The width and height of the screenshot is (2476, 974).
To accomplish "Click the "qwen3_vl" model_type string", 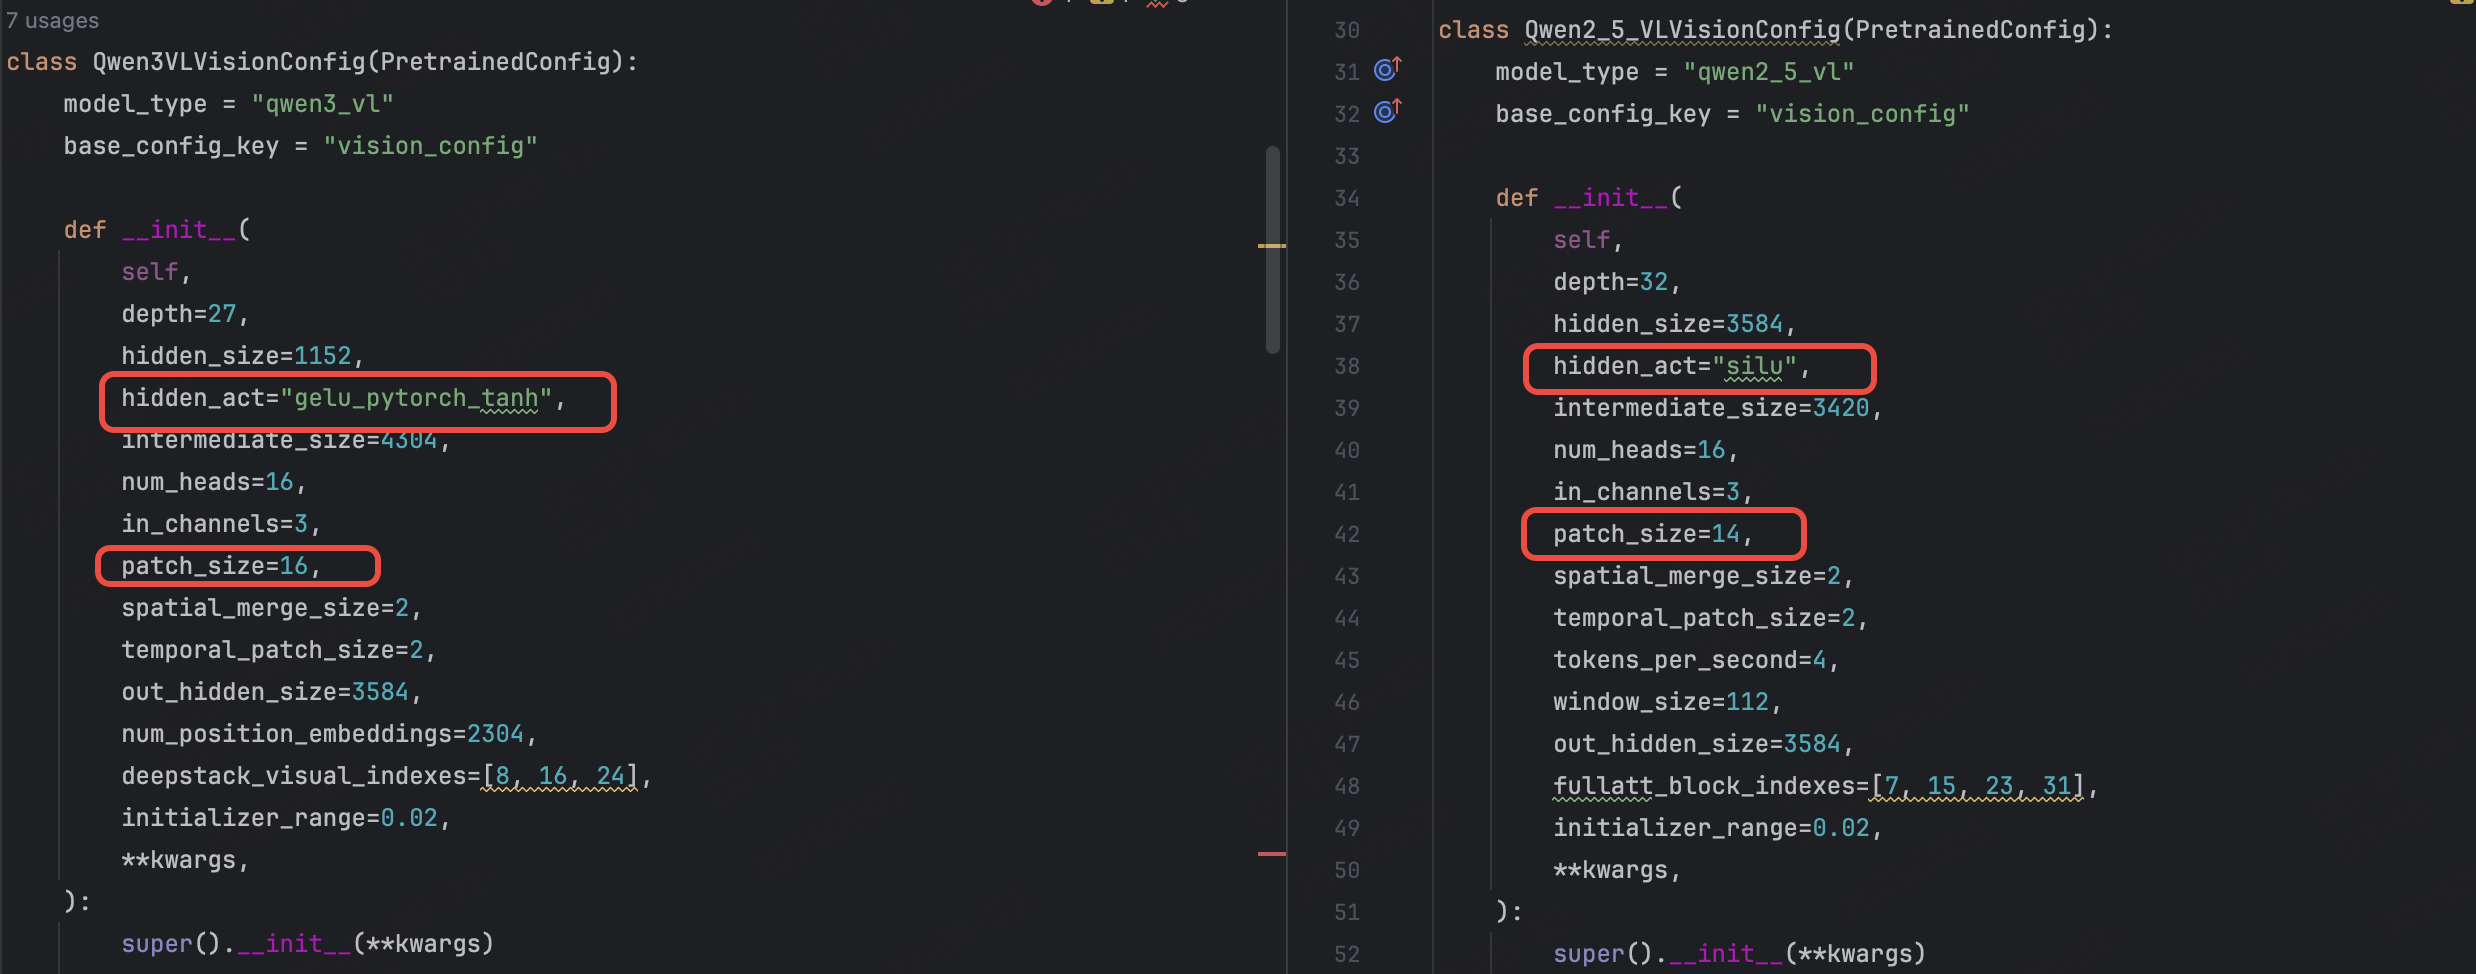I will (322, 104).
